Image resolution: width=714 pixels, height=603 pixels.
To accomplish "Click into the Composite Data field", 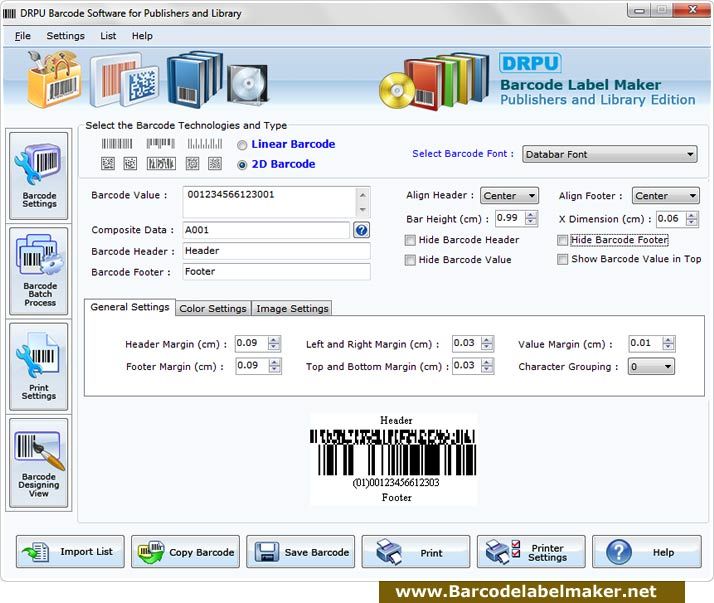I will tap(266, 230).
